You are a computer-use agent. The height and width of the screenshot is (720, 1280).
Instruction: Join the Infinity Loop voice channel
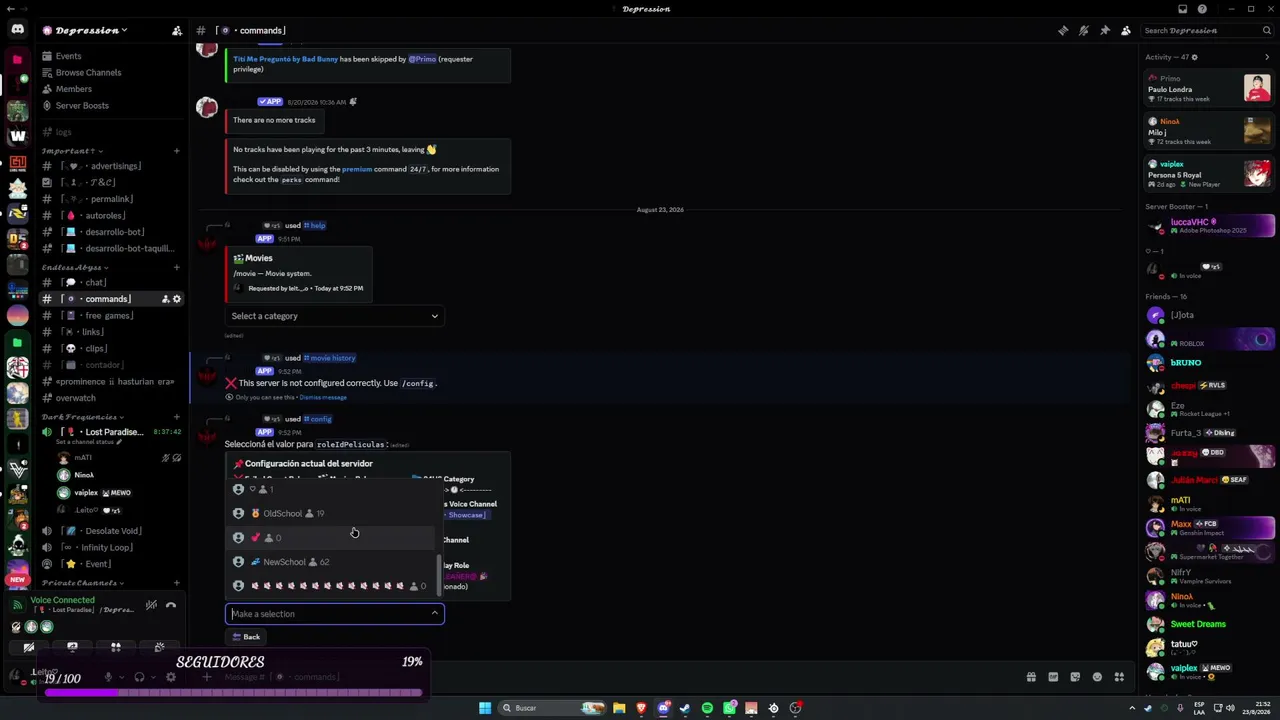coord(112,547)
